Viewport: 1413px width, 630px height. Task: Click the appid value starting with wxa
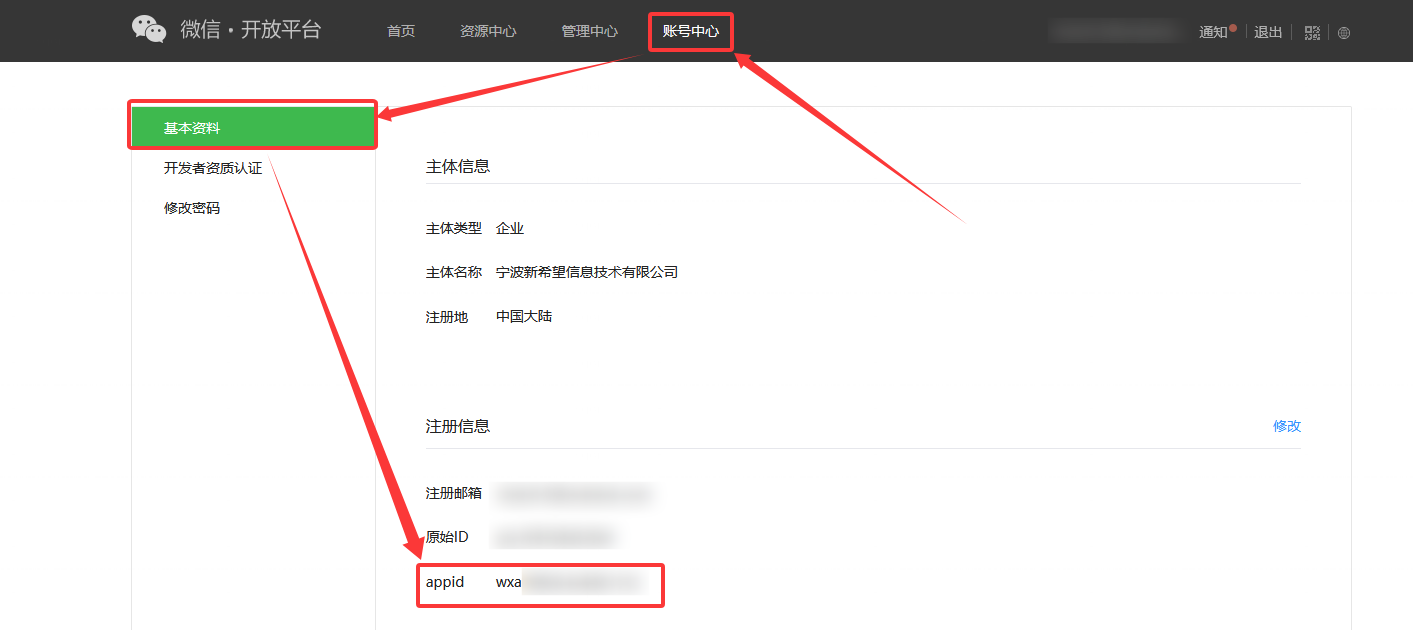568,582
